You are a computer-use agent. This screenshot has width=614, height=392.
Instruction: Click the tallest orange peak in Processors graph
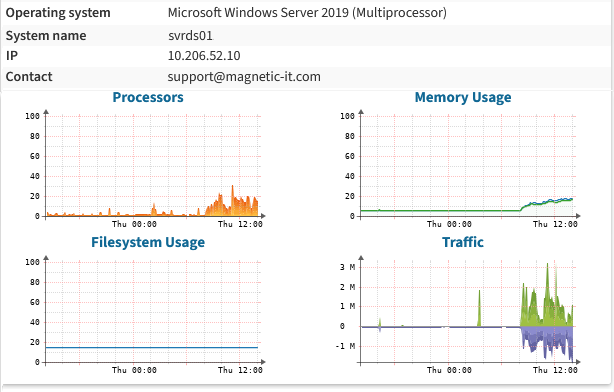click(232, 188)
